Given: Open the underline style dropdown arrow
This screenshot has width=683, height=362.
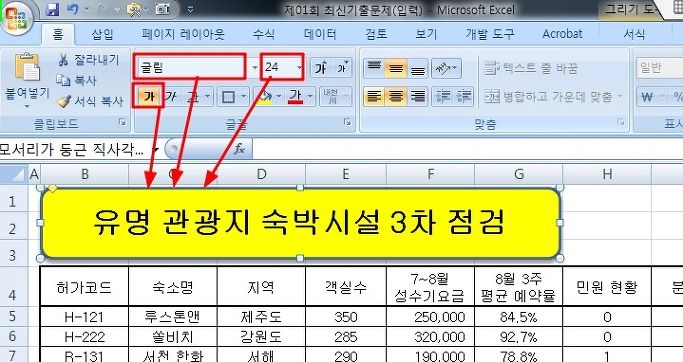Looking at the screenshot, I should click(207, 96).
